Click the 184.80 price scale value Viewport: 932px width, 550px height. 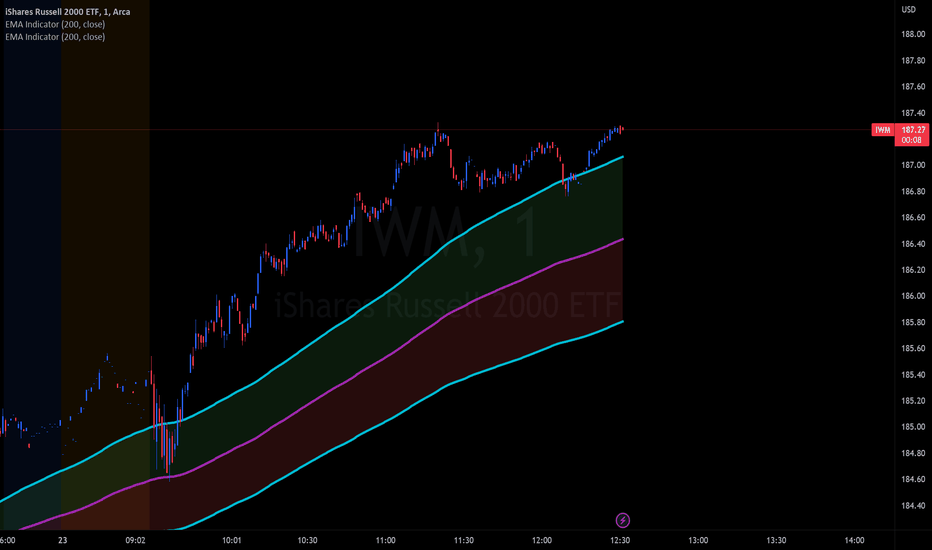[x=913, y=453]
